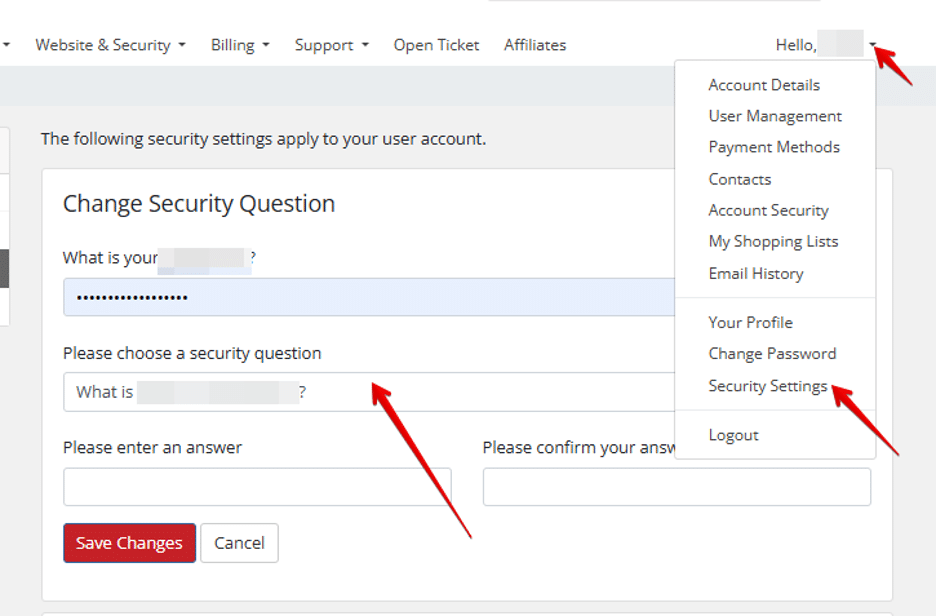Viewport: 936px width, 616px height.
Task: Open User Management menu entry
Action: [x=775, y=116]
